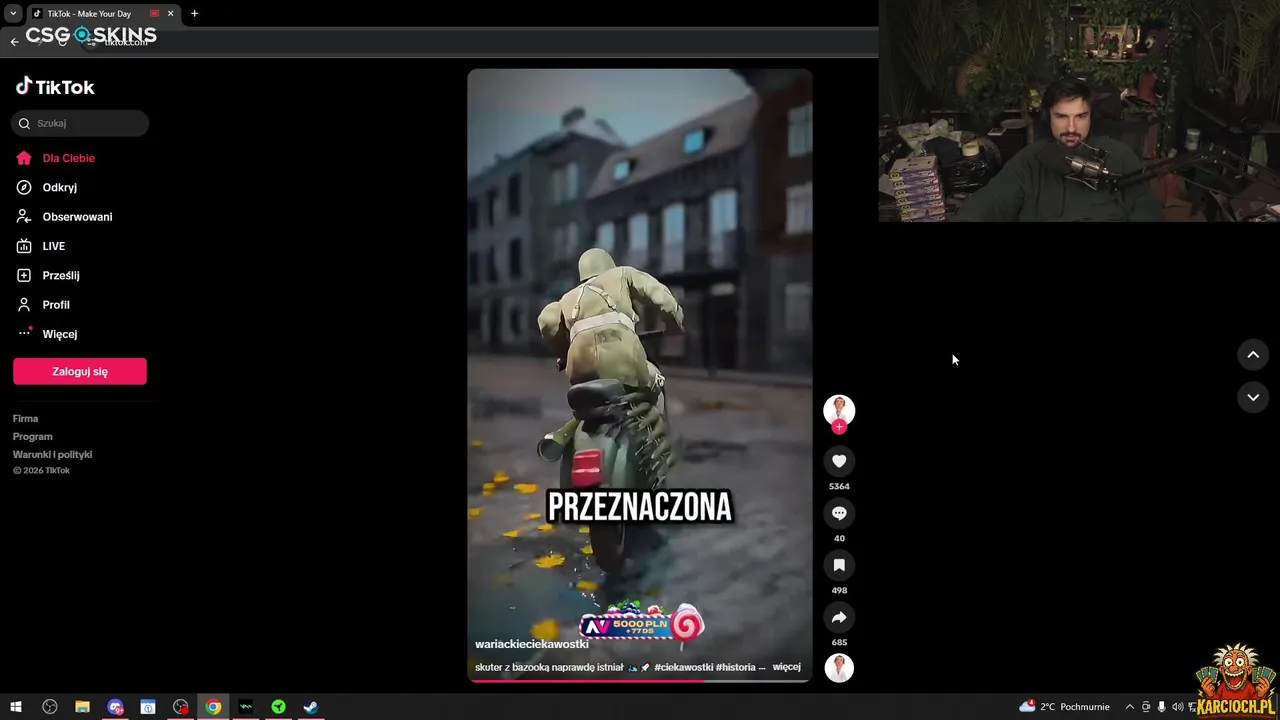Viewport: 1280px width, 720px height.
Task: Click the #historia hashtag
Action: [x=736, y=667]
